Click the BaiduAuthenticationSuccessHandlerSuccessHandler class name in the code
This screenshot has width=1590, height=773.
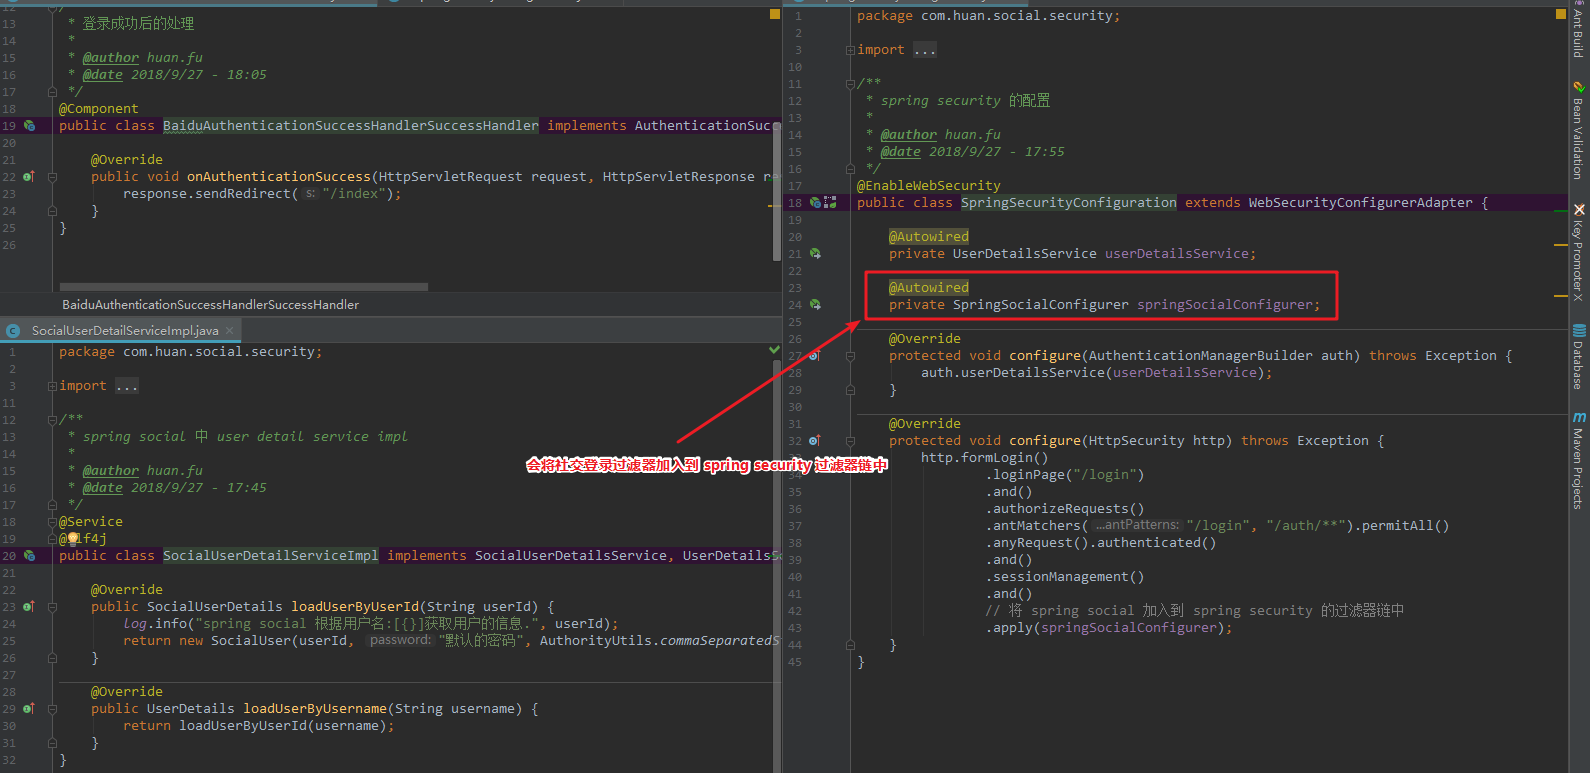coord(351,126)
